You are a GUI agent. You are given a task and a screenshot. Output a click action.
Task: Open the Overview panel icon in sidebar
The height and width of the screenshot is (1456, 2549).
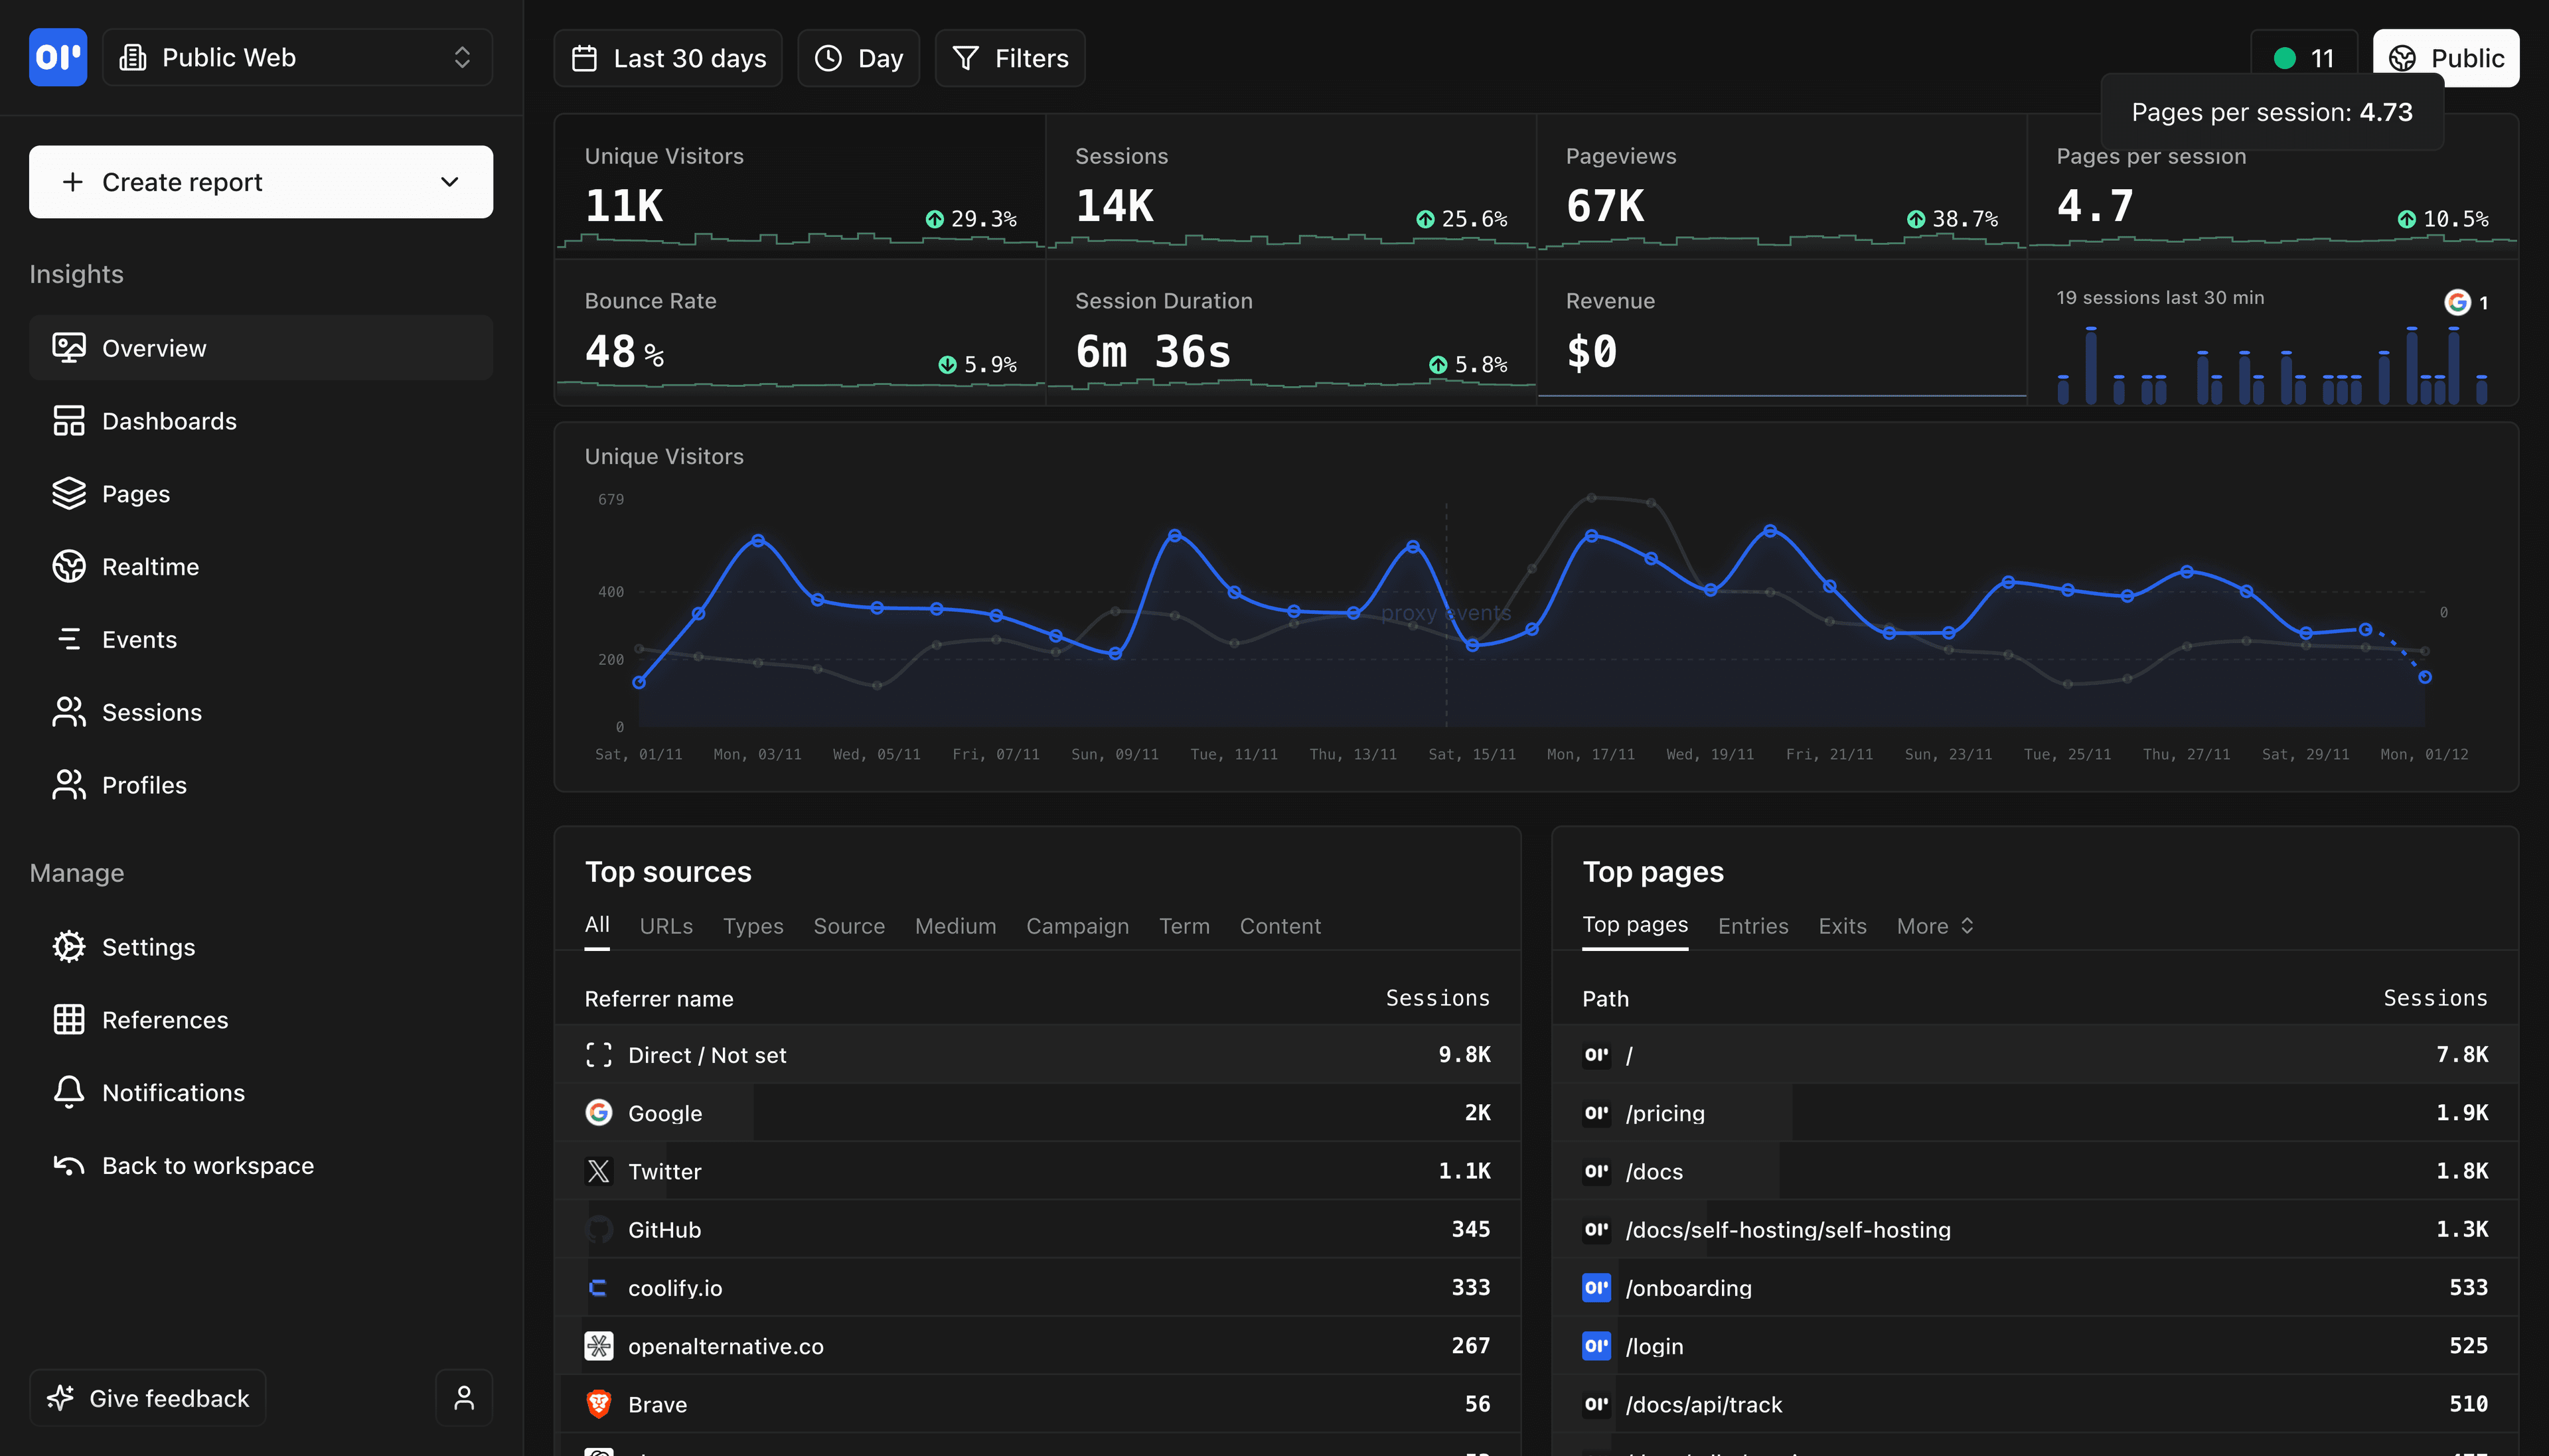coord(68,347)
